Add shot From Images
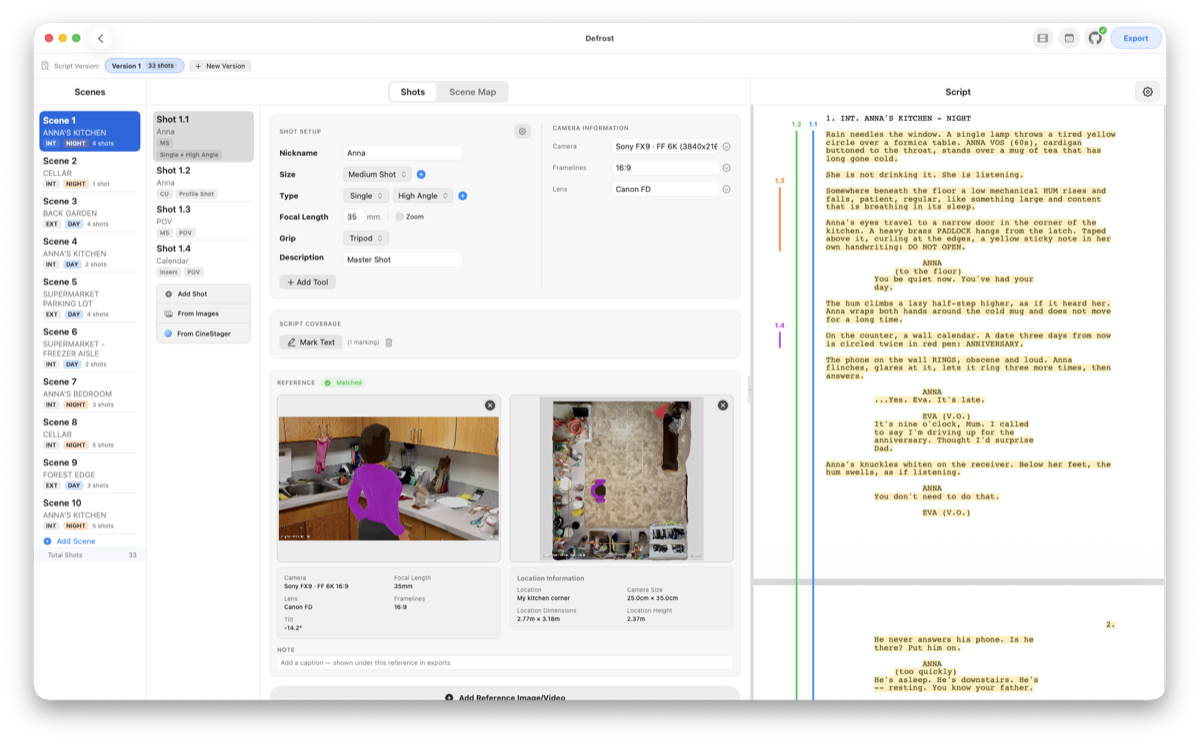This screenshot has height=744, width=1200. tap(203, 314)
